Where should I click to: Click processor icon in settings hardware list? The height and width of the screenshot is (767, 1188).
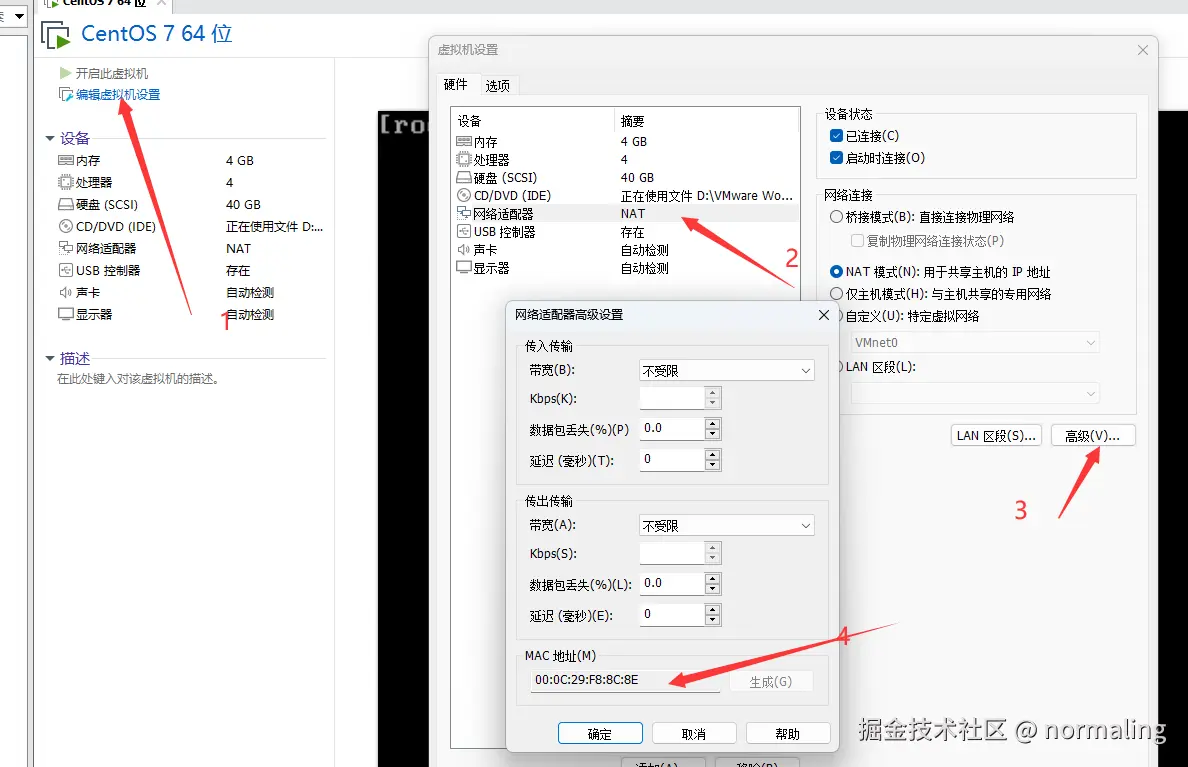464,160
